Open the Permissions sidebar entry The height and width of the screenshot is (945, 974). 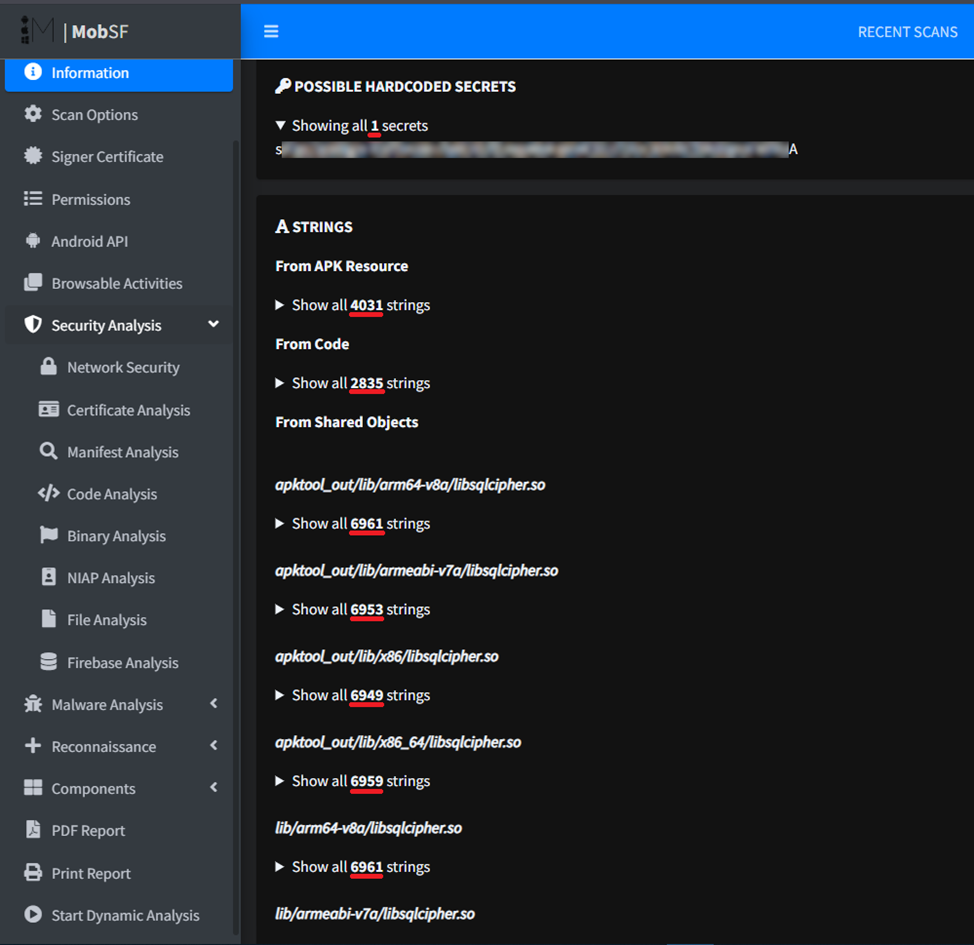(x=90, y=199)
